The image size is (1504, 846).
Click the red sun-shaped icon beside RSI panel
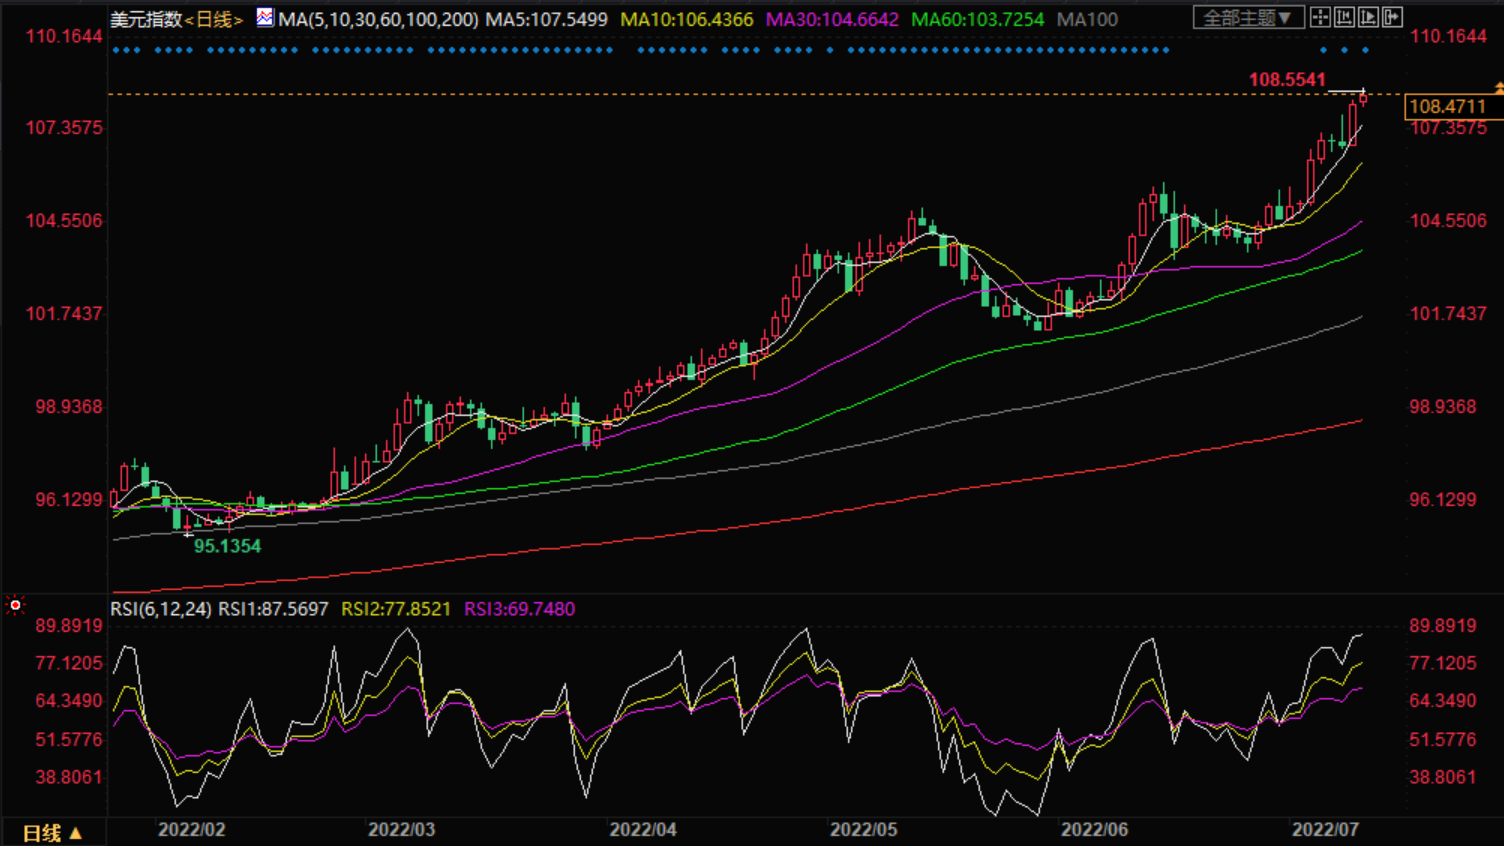click(15, 605)
